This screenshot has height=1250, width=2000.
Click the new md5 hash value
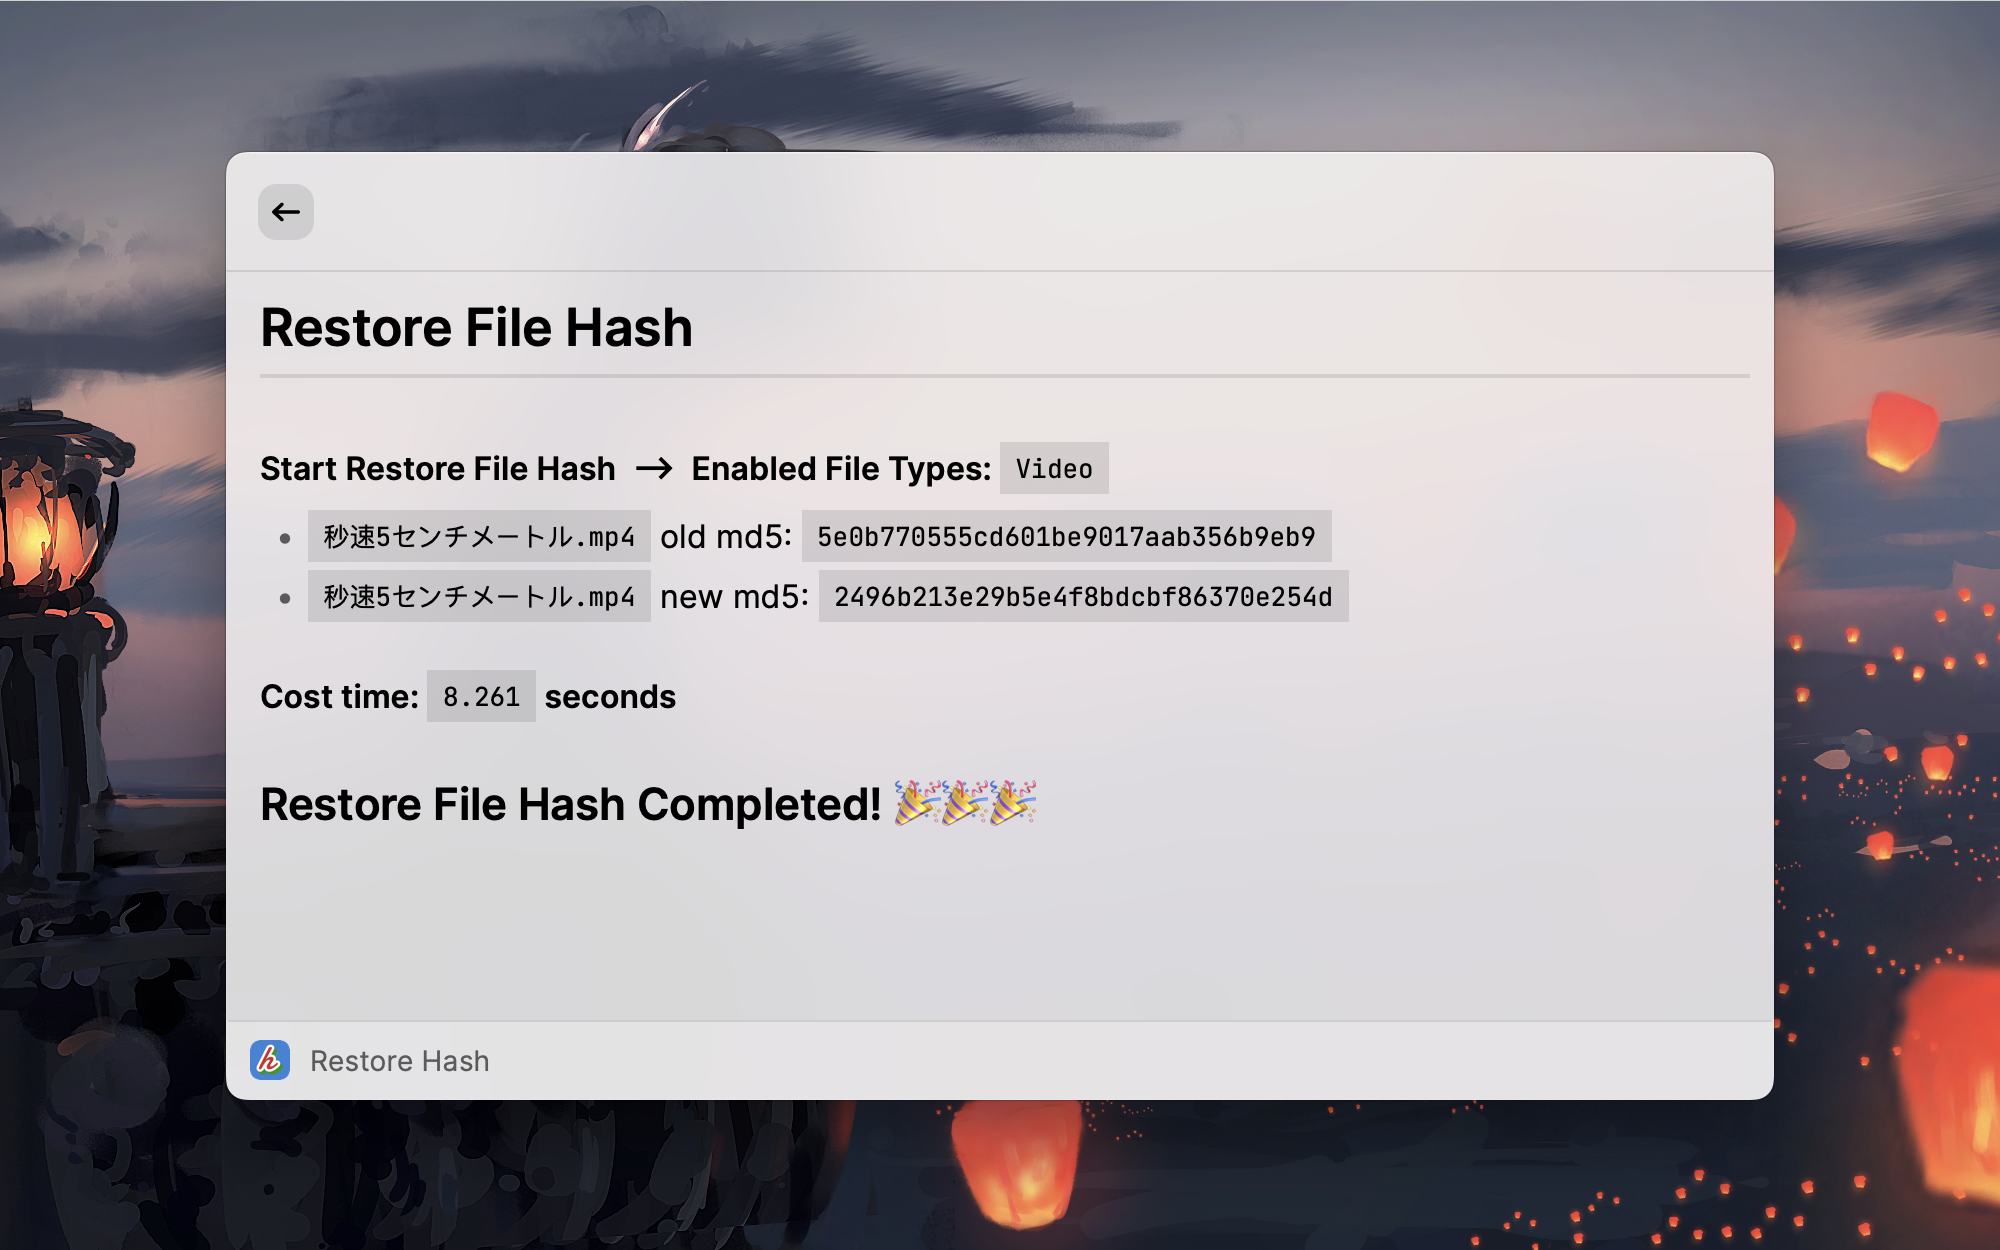1083,597
